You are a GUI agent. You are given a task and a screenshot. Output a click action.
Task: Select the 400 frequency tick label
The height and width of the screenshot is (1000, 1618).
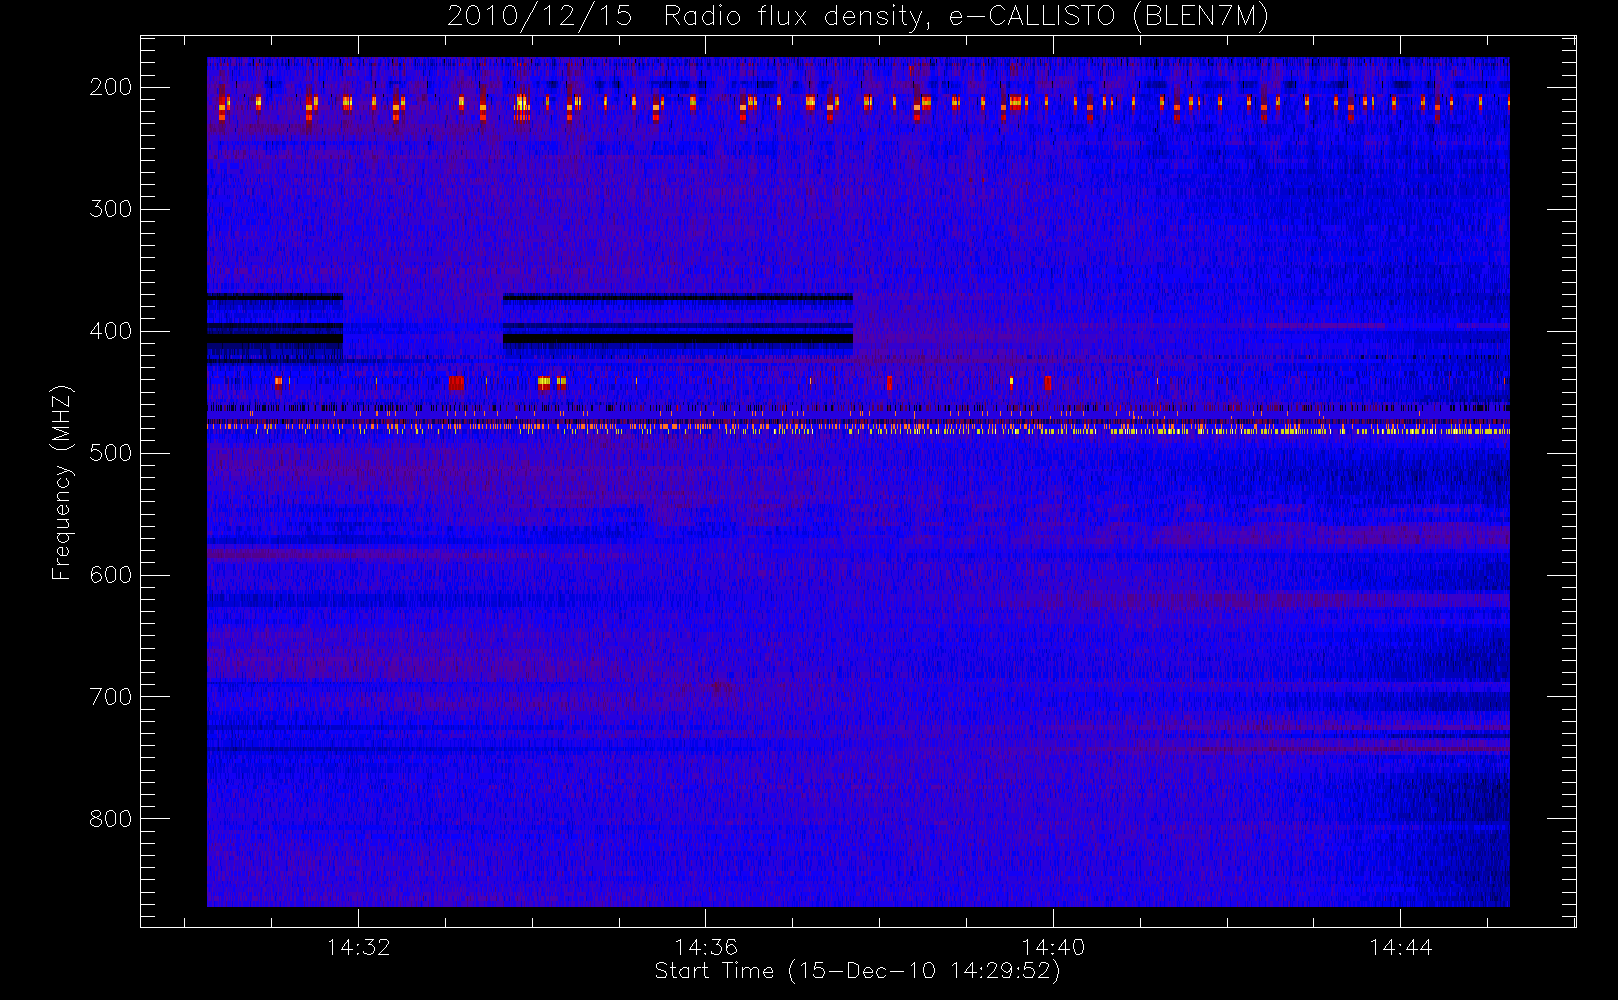[110, 331]
